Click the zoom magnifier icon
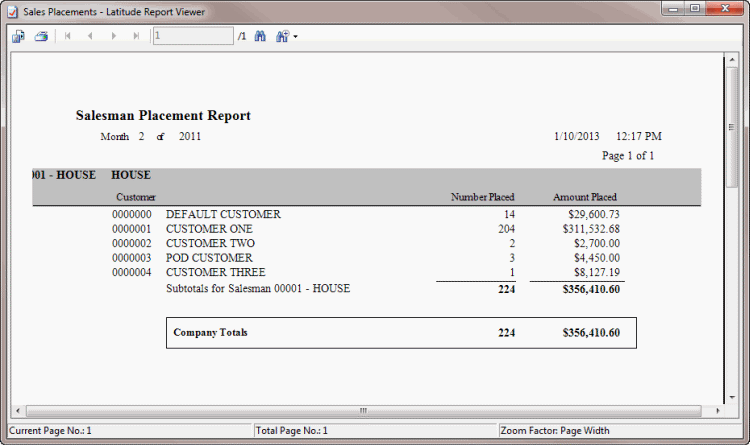 coord(282,36)
